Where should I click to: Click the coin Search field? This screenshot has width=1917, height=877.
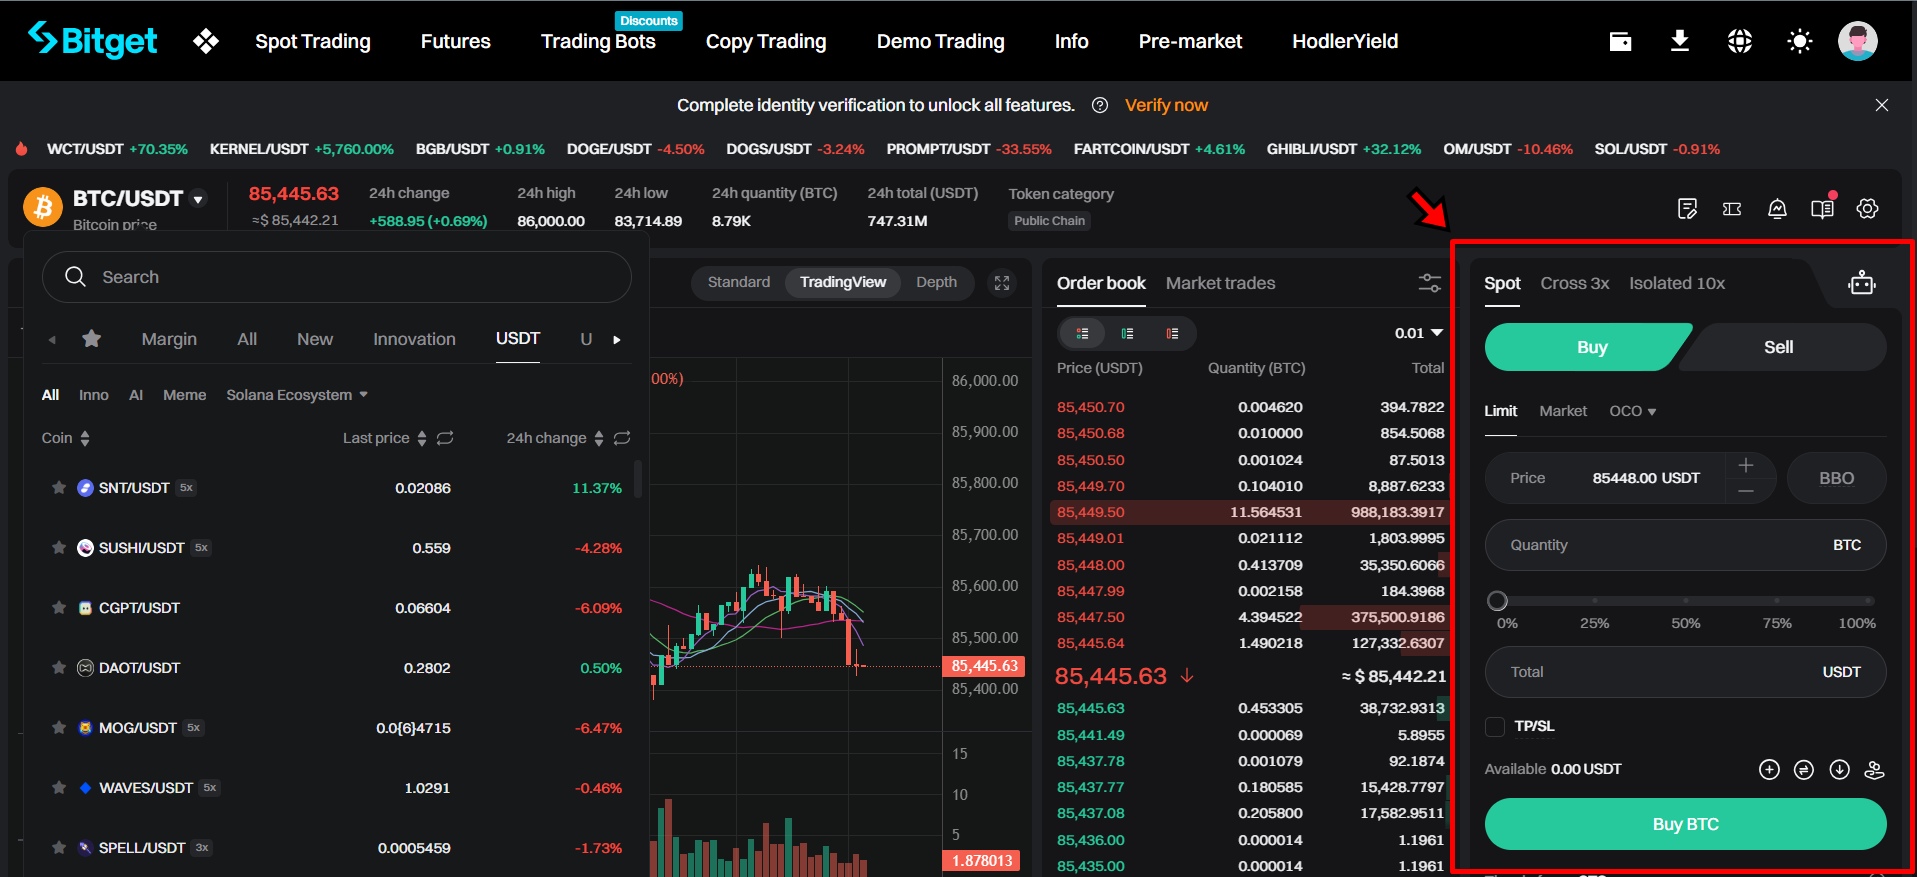337,277
